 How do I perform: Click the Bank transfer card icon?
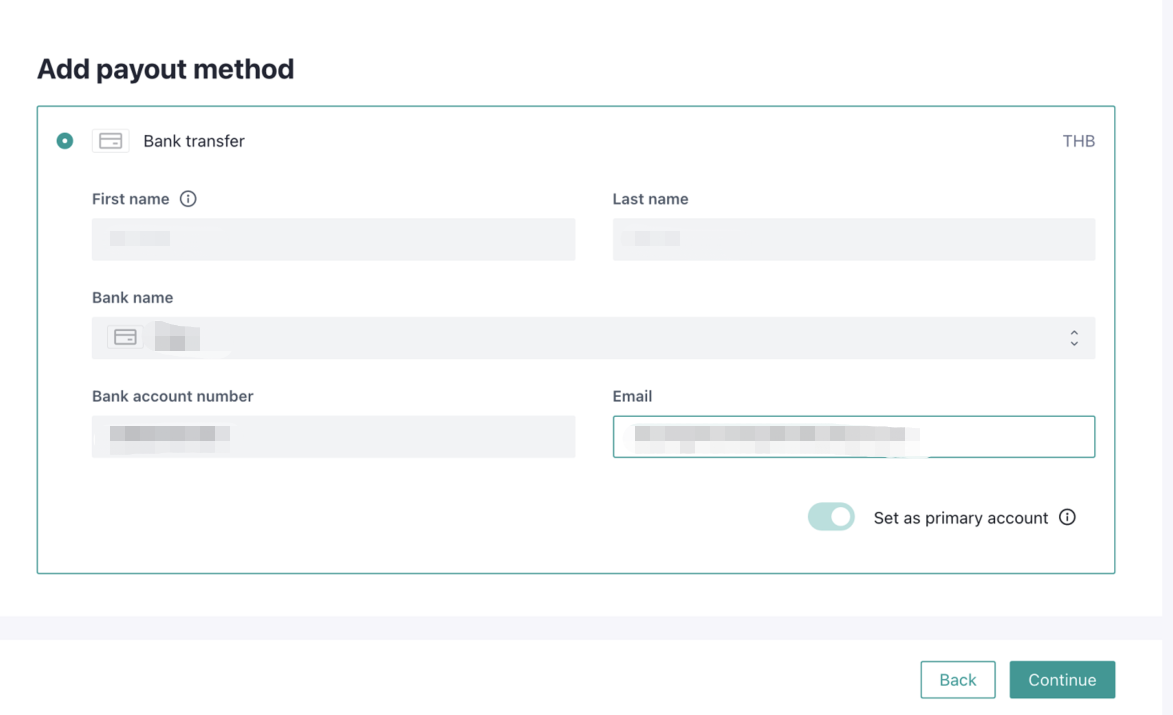pos(110,141)
